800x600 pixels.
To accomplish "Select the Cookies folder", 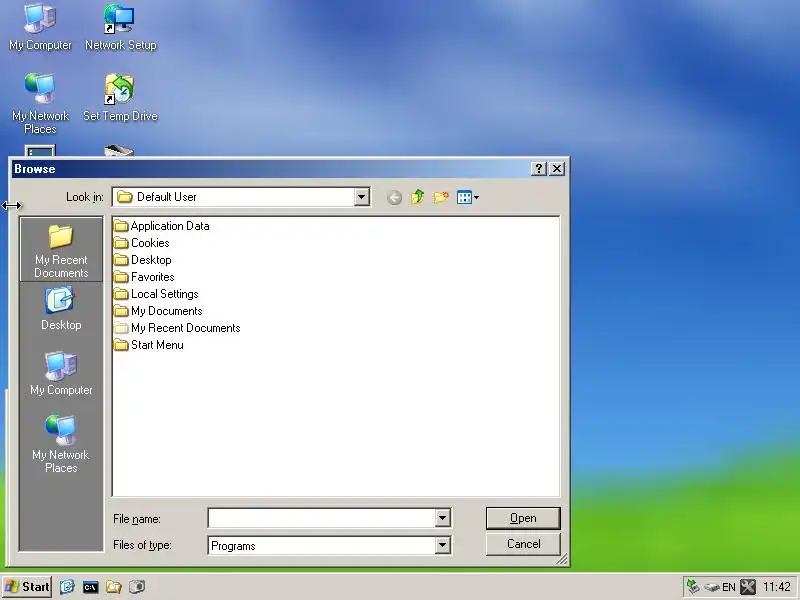I will pos(142,243).
